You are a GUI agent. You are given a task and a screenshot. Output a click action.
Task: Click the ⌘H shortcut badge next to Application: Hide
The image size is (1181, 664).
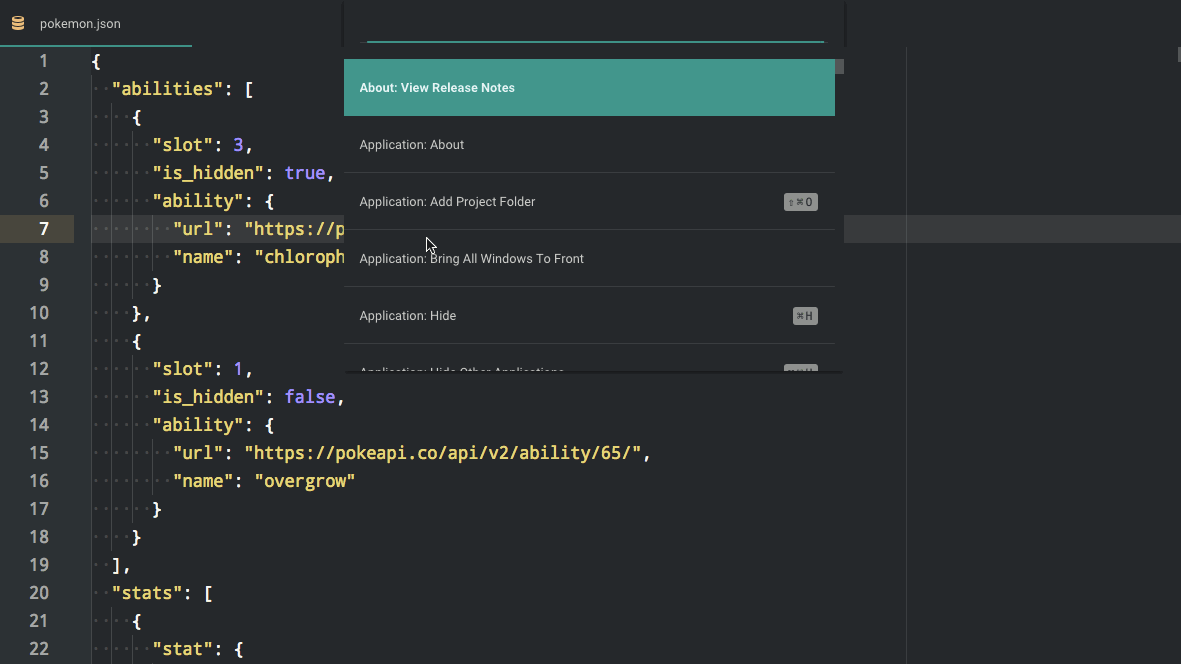[x=805, y=315]
